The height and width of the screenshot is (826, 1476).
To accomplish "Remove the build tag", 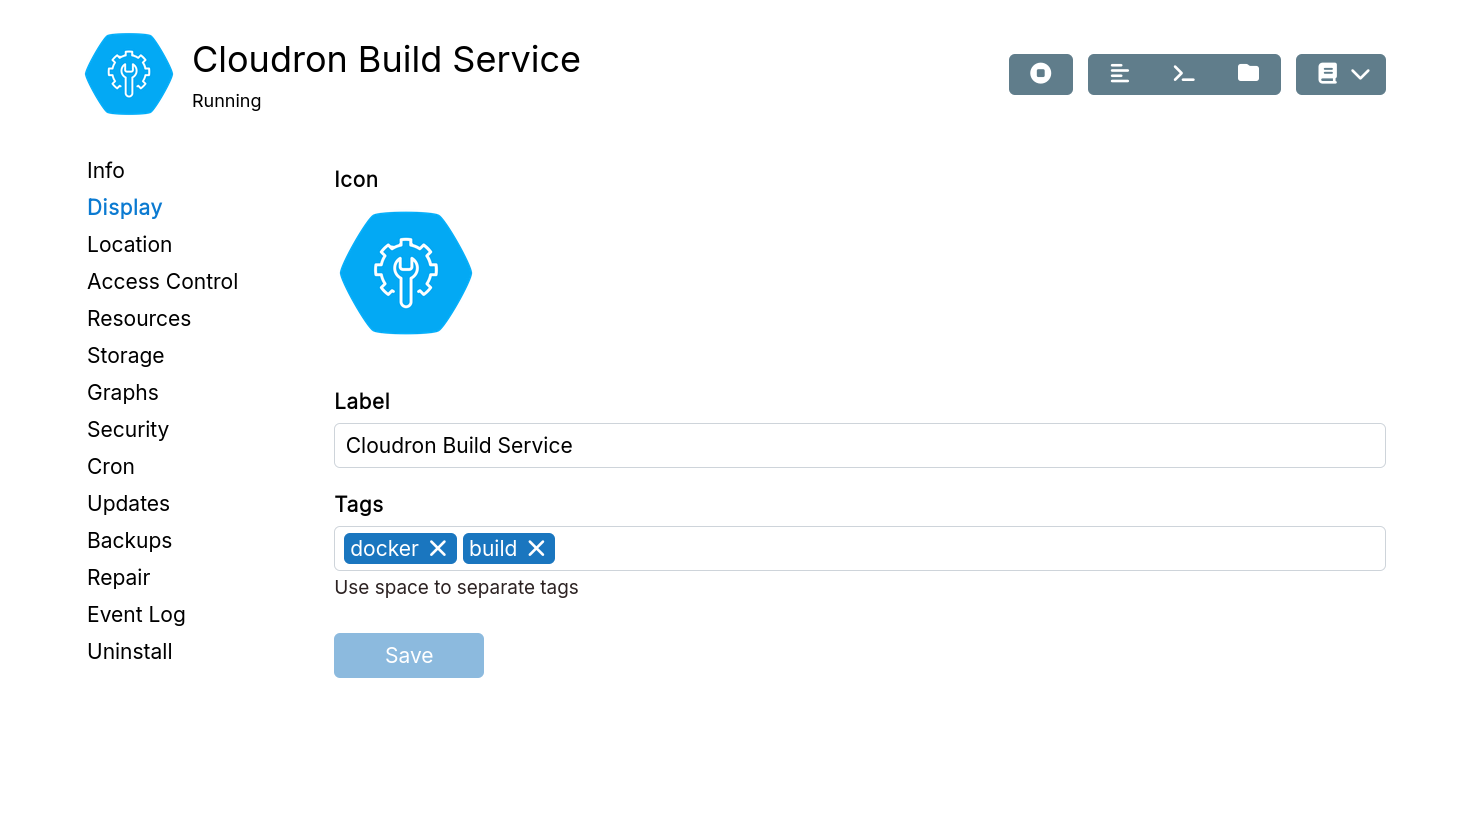I will [536, 548].
